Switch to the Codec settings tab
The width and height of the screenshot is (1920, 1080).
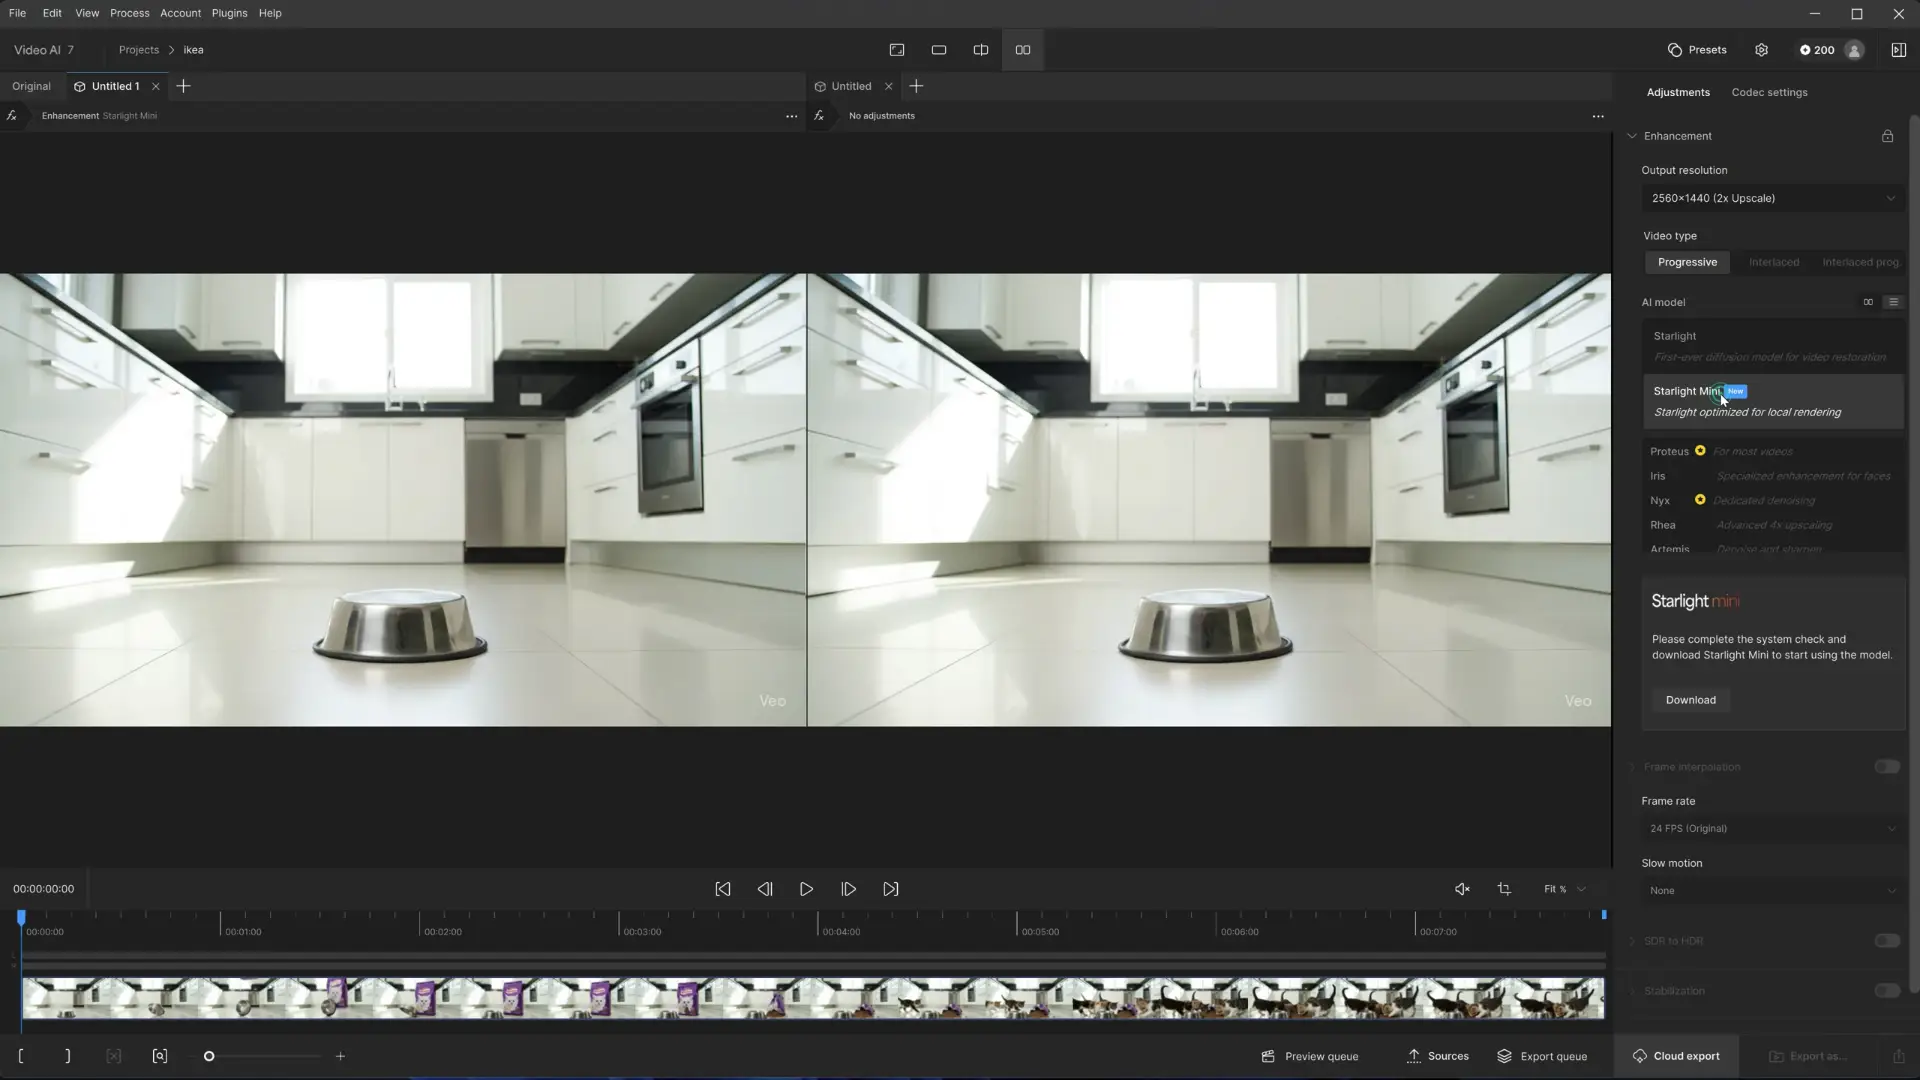1768,92
